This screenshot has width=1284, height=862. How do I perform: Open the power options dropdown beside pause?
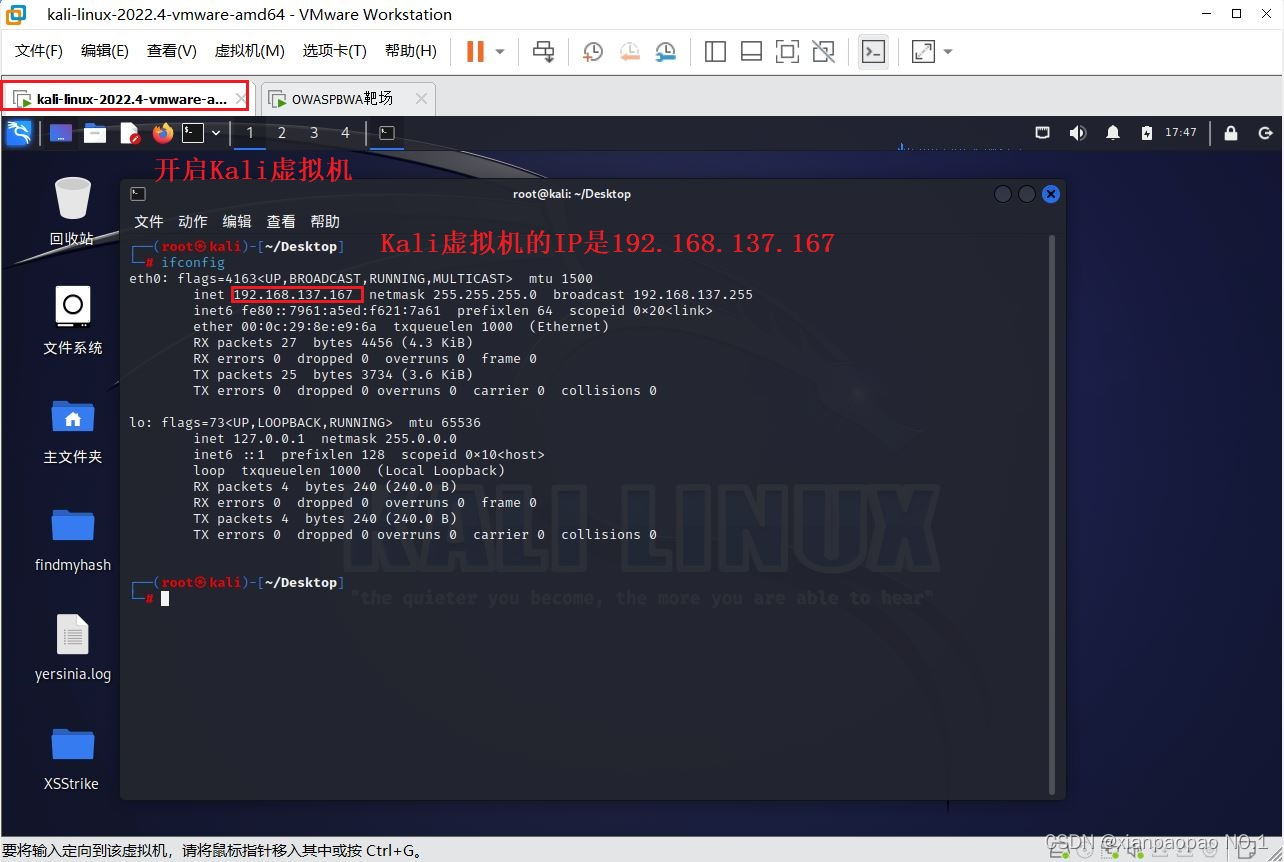[x=500, y=51]
